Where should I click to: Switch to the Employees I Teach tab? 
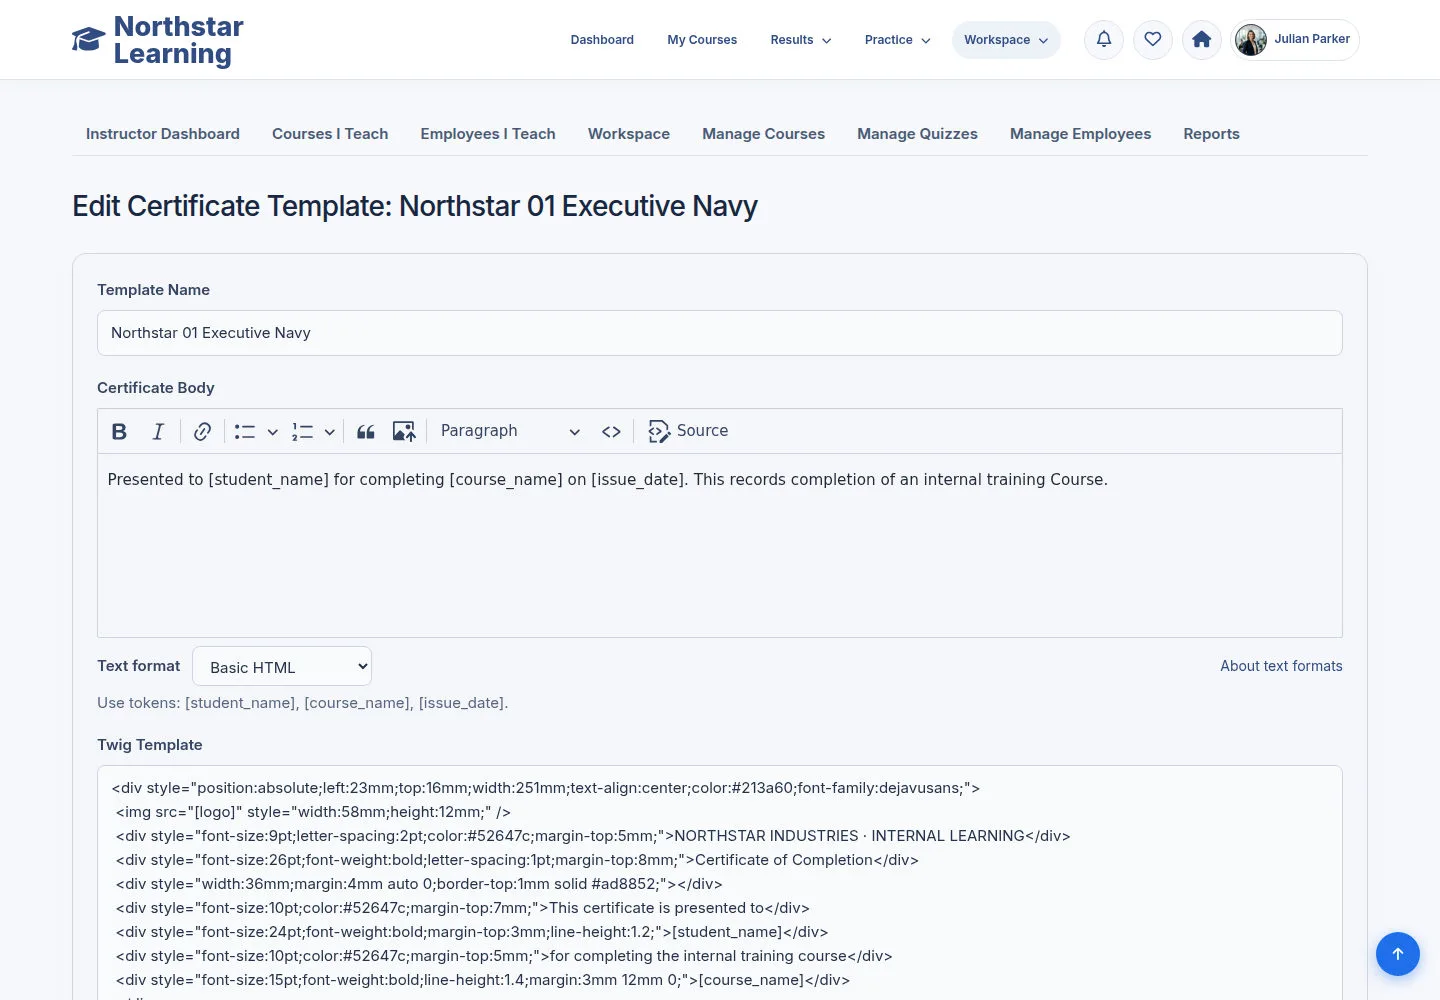tap(488, 134)
